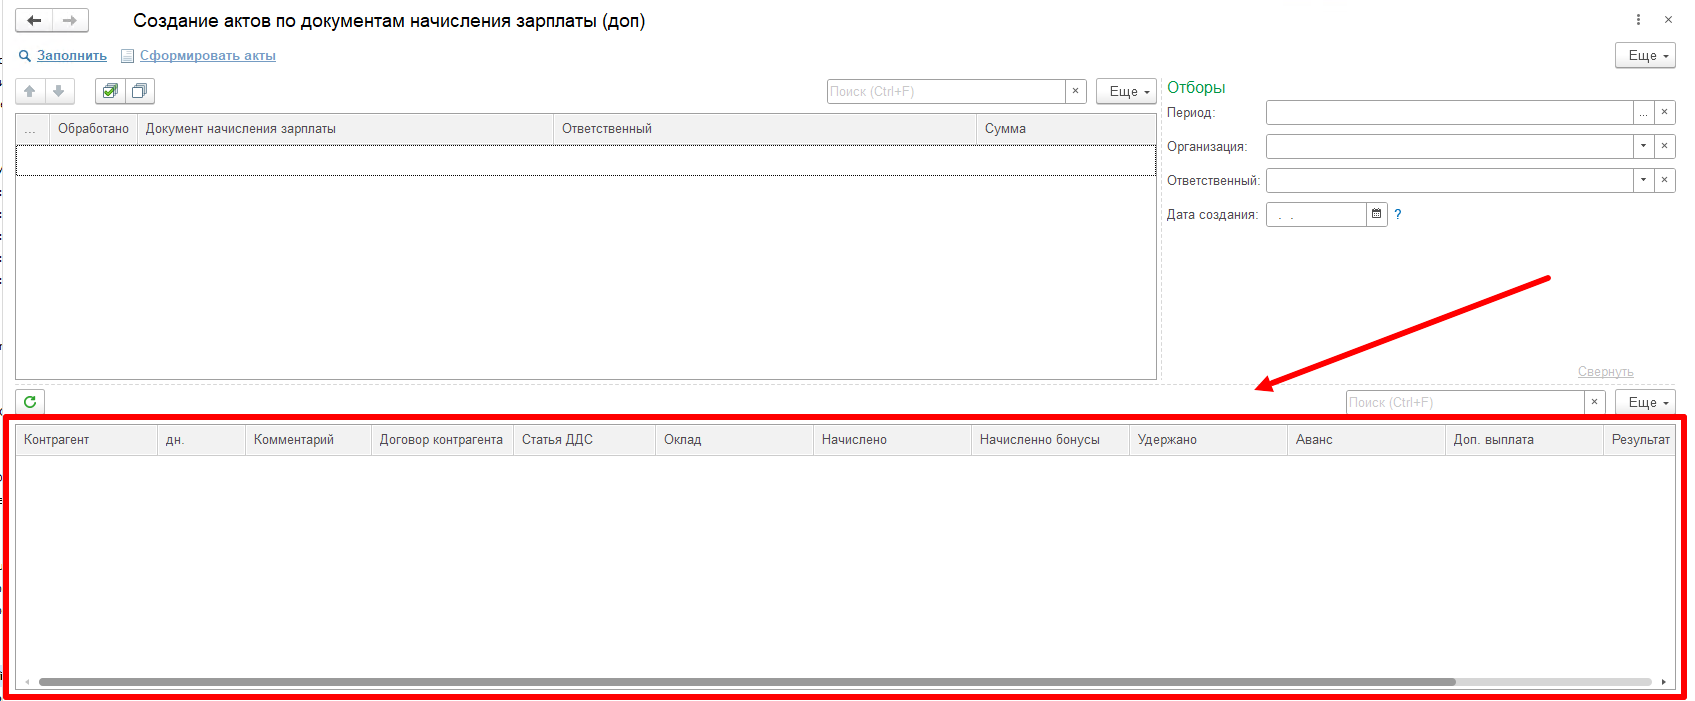
Task: Open the three-dot menu in the title bar
Action: pyautogui.click(x=1638, y=20)
